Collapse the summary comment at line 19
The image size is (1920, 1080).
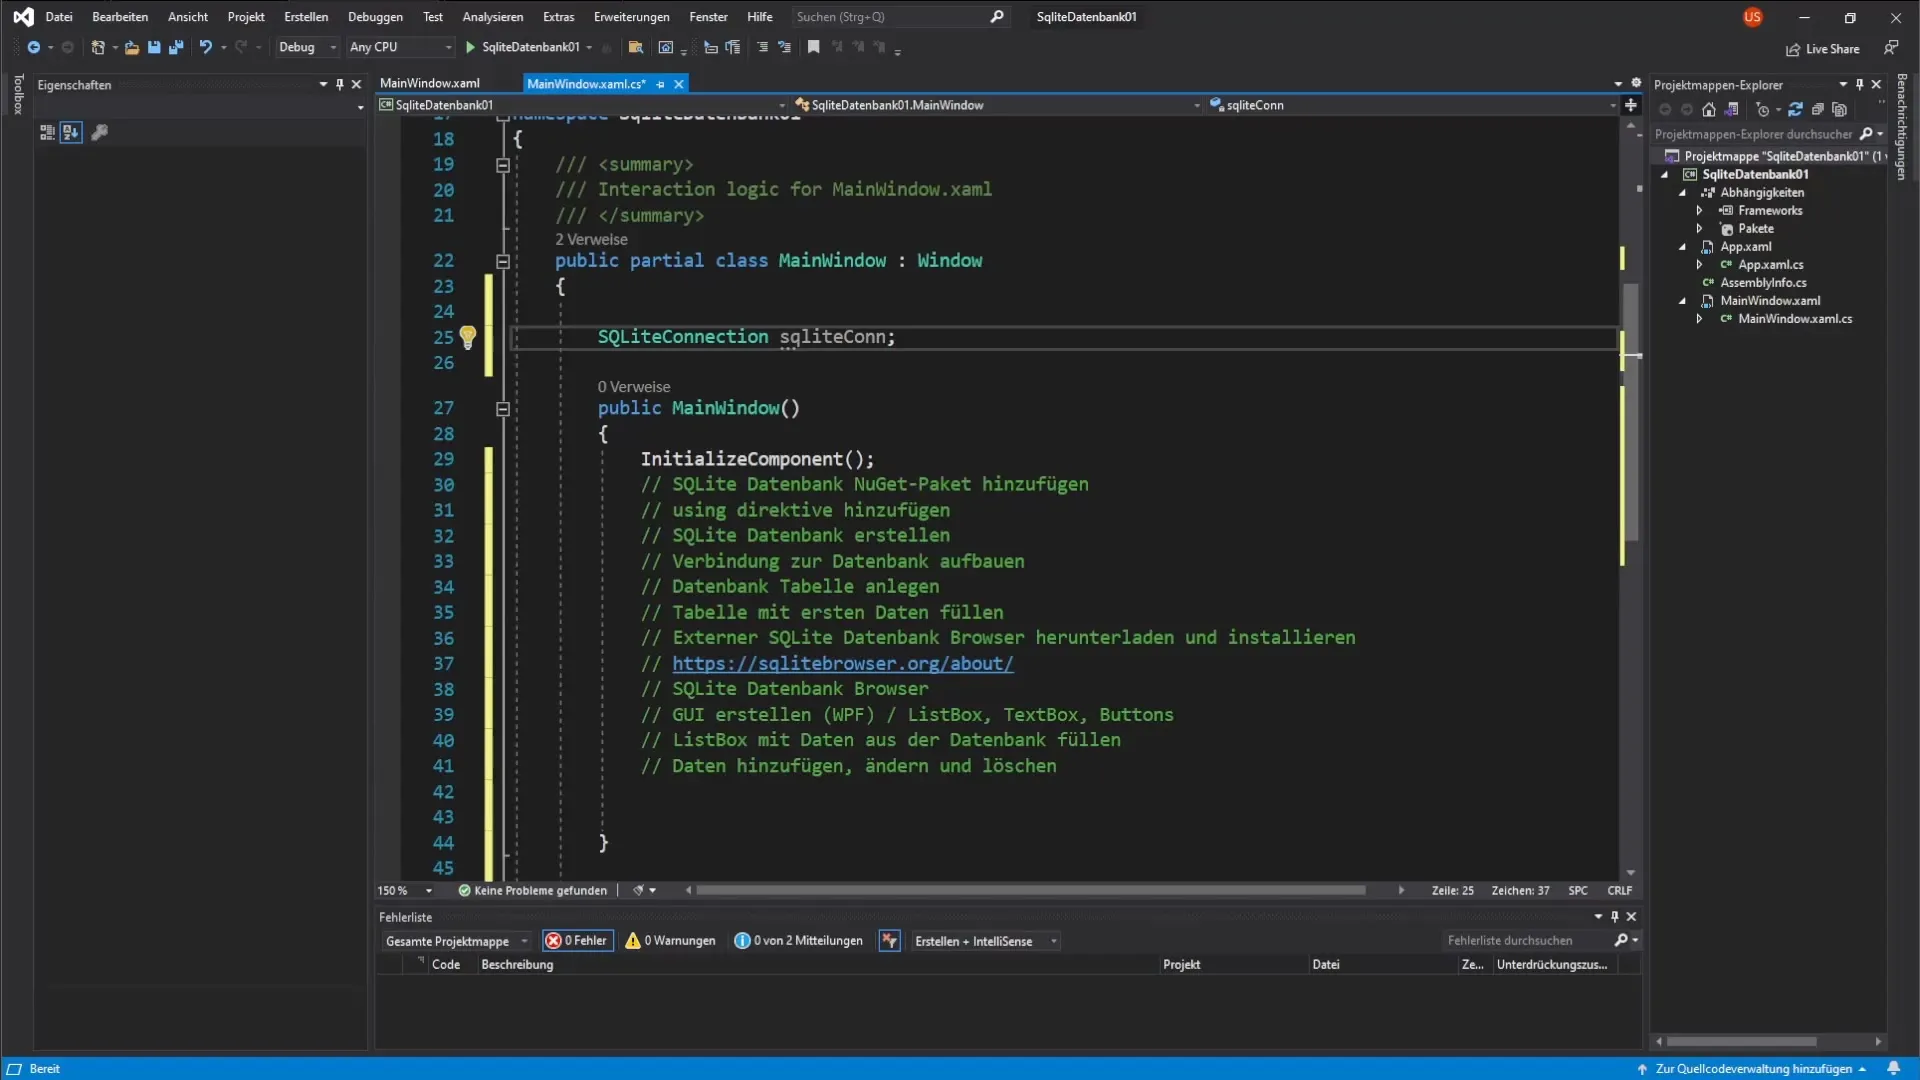click(503, 165)
